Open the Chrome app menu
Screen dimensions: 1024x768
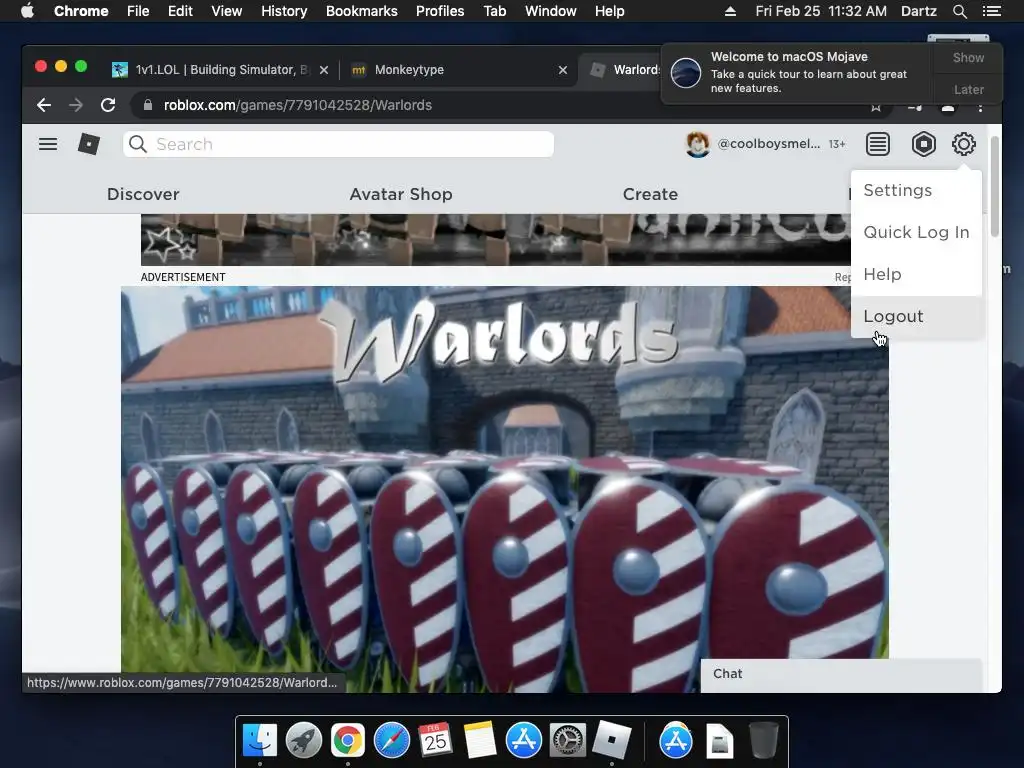tap(81, 11)
